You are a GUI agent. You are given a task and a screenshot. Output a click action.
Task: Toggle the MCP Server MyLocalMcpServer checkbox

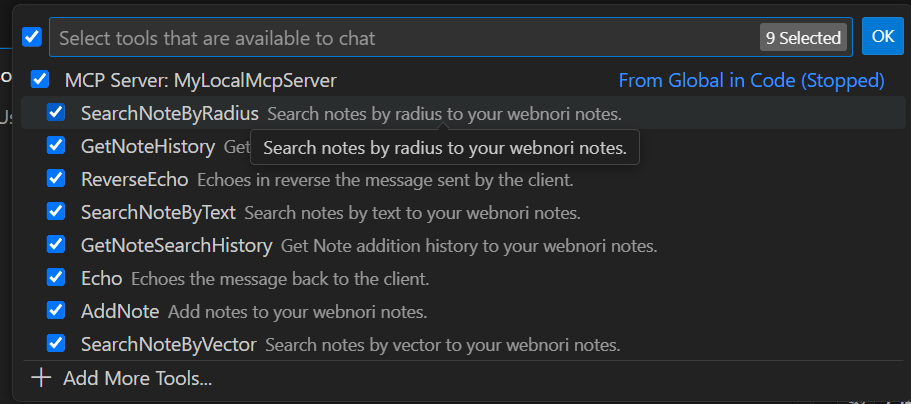coord(40,80)
